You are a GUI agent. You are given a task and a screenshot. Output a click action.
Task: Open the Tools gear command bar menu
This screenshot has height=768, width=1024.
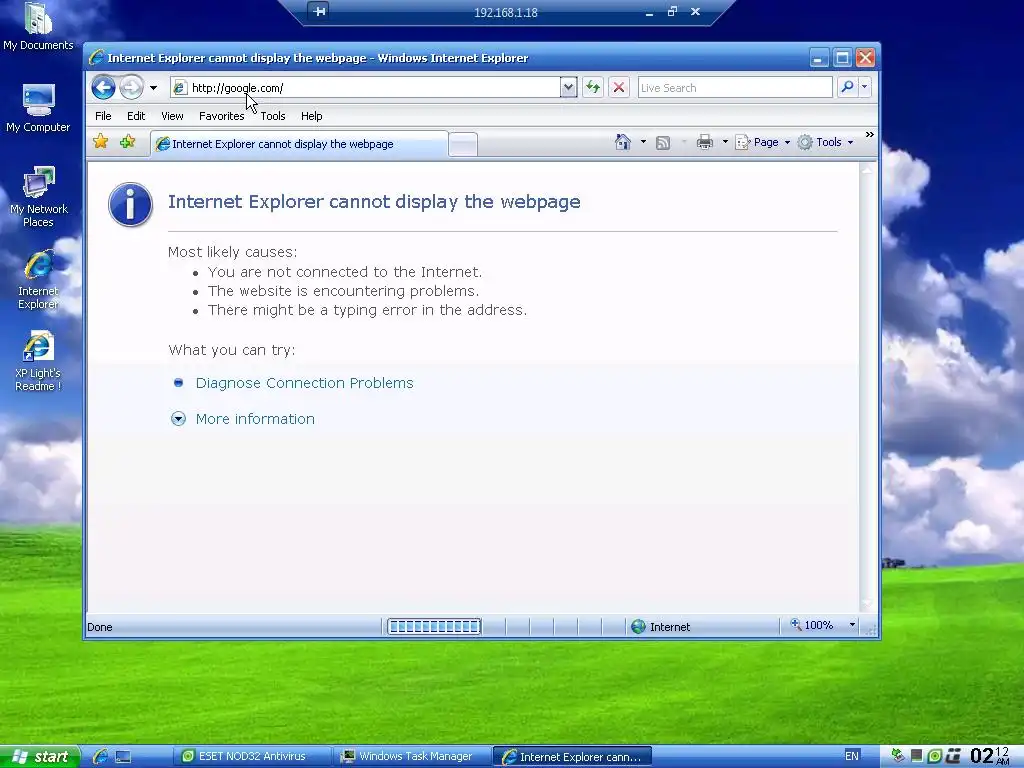[825, 142]
